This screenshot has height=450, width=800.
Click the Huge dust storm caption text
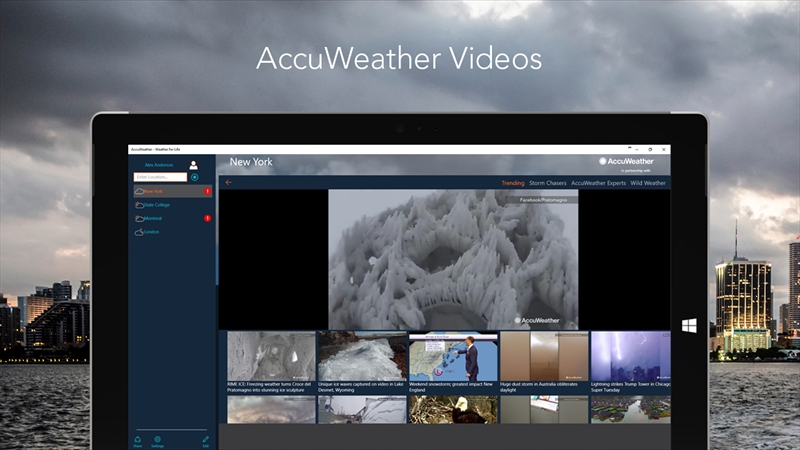(539, 387)
